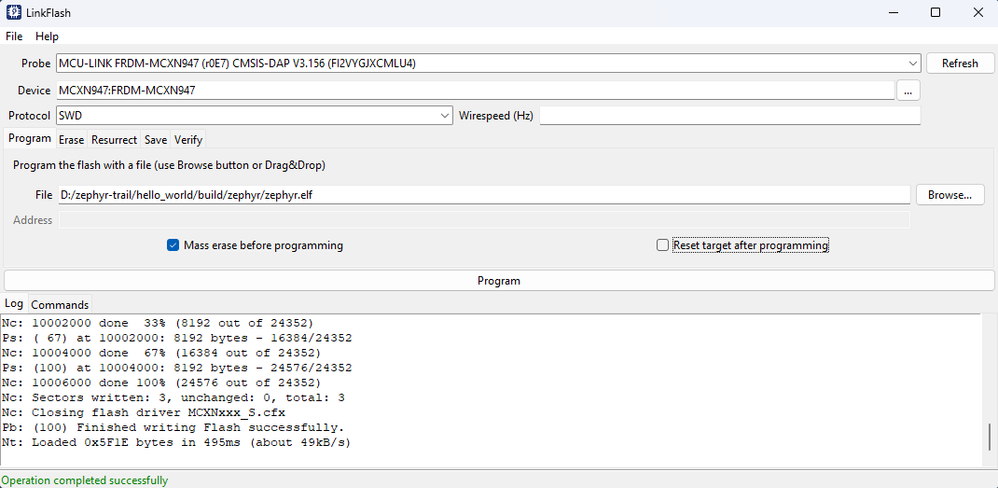The height and width of the screenshot is (488, 998).
Task: Uncheck Mass erase before programming
Action: (x=173, y=245)
